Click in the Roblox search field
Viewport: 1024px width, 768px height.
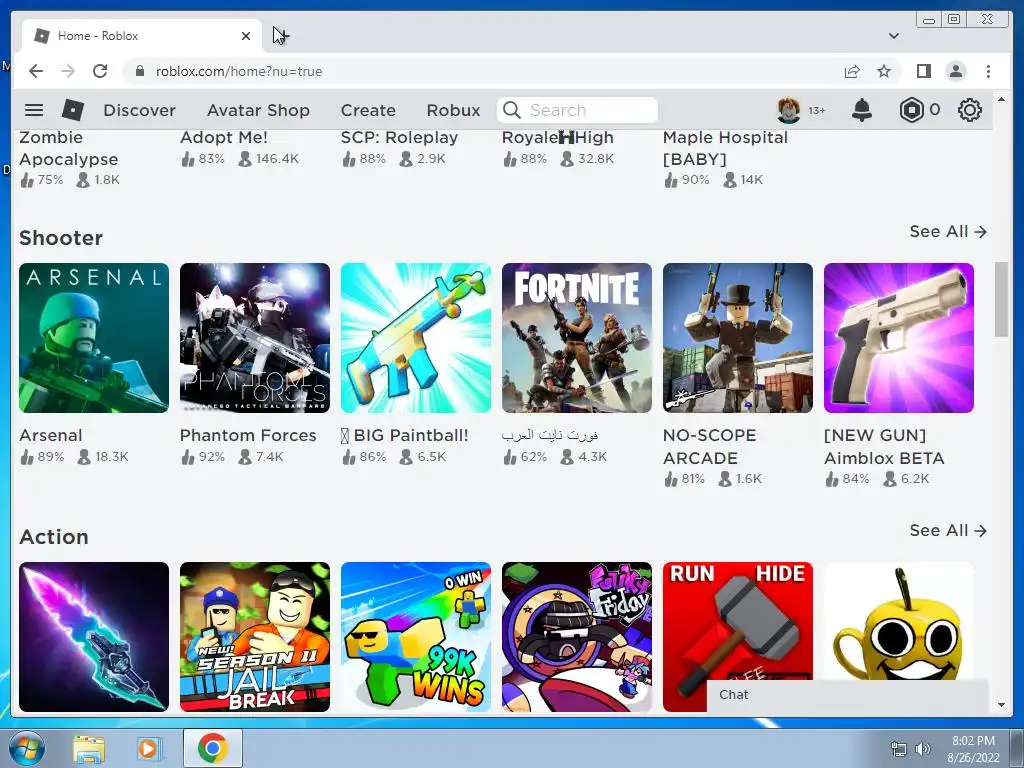577,110
